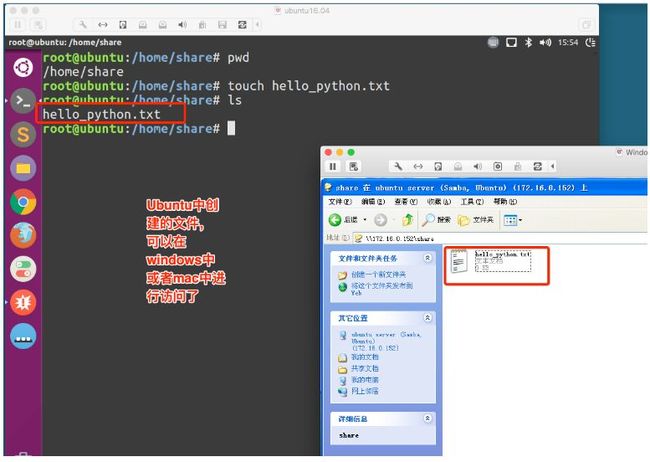Click CD drive icon in Windows VM toolbar
Screen dimensions: 650x462
coord(458,166)
